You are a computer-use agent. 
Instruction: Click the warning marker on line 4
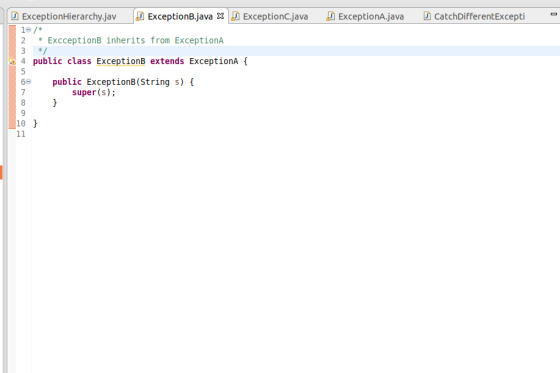[x=12, y=61]
